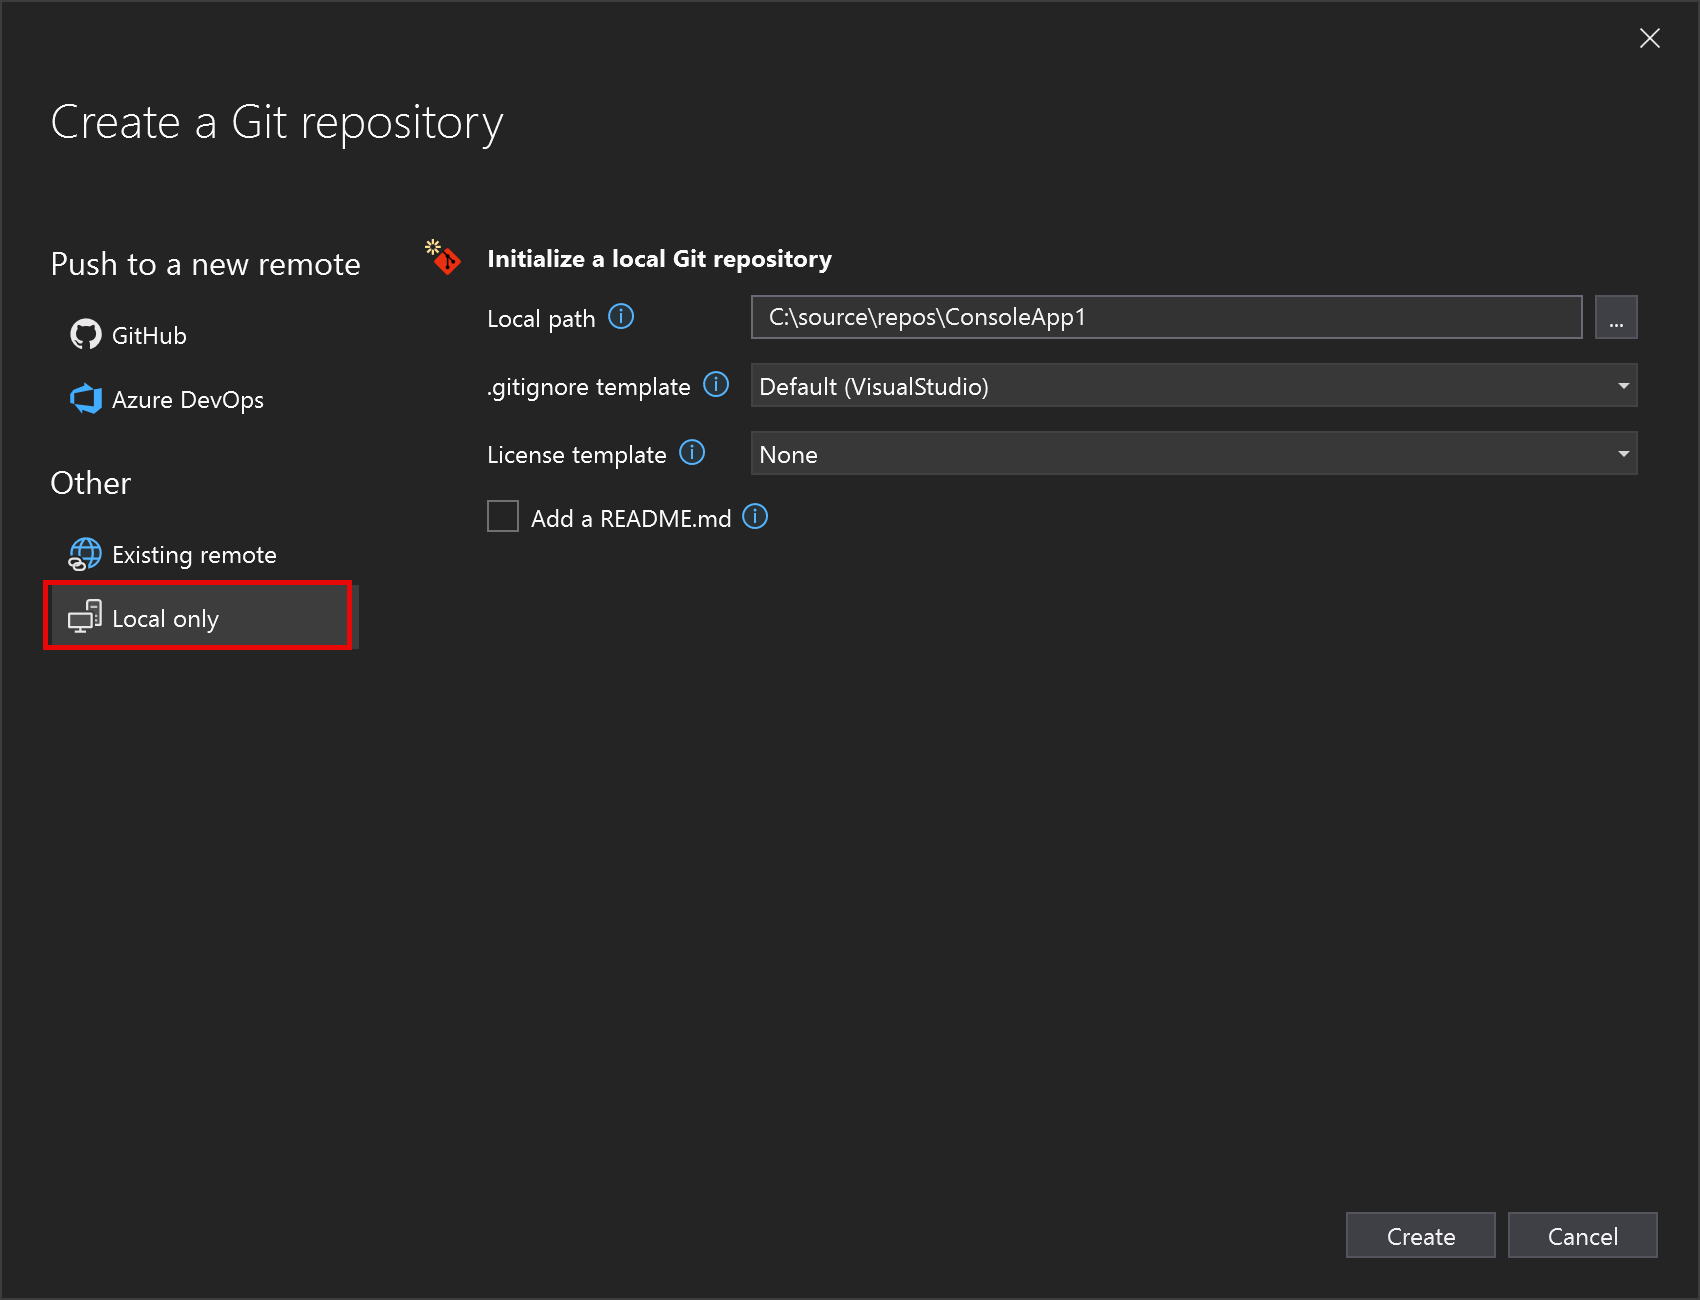Click the Git logo next to Initialize heading

tap(443, 258)
